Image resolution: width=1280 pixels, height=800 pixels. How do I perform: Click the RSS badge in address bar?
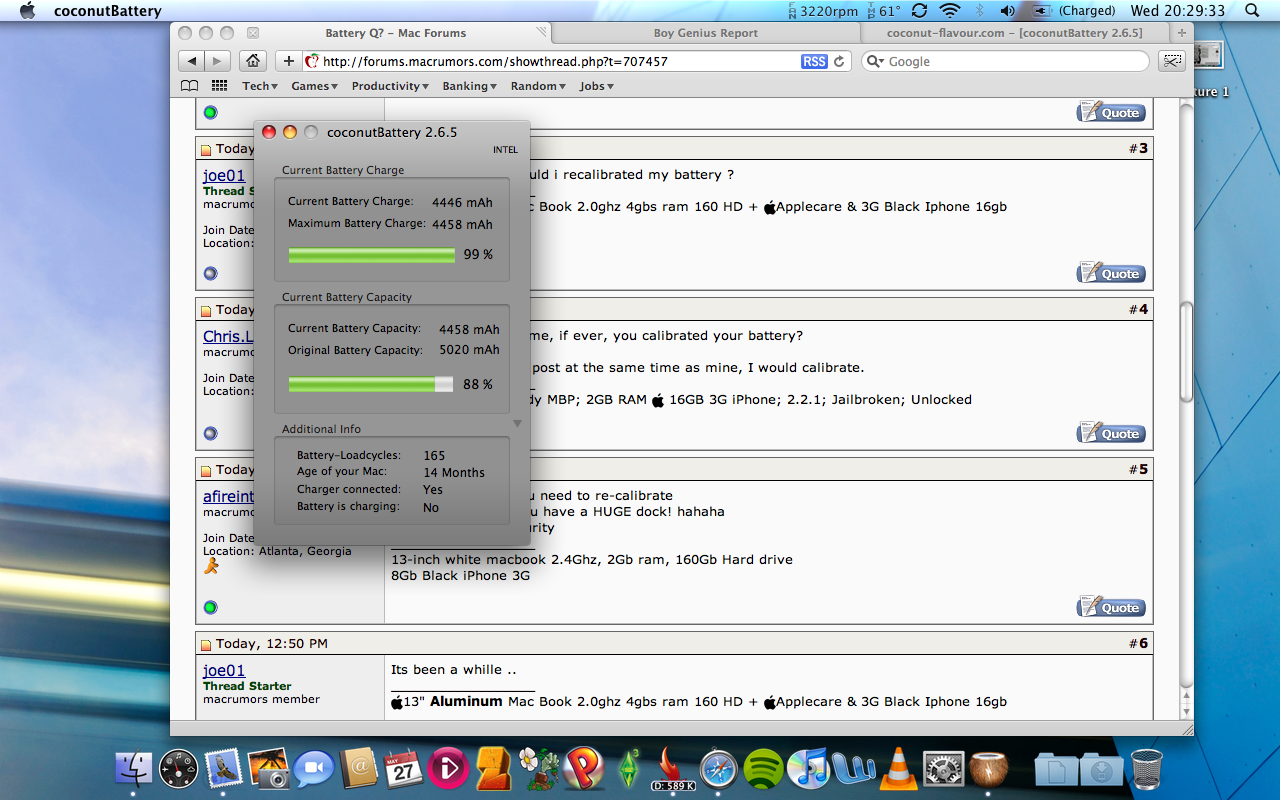point(814,61)
